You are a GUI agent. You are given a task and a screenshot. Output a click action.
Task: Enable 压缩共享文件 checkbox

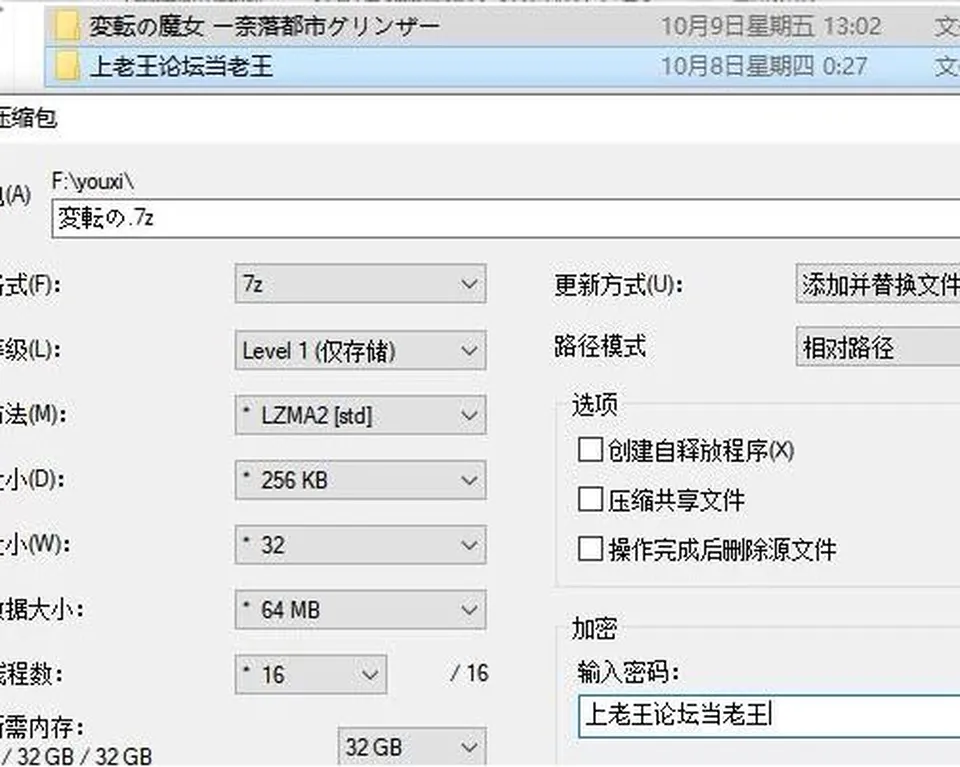point(590,499)
